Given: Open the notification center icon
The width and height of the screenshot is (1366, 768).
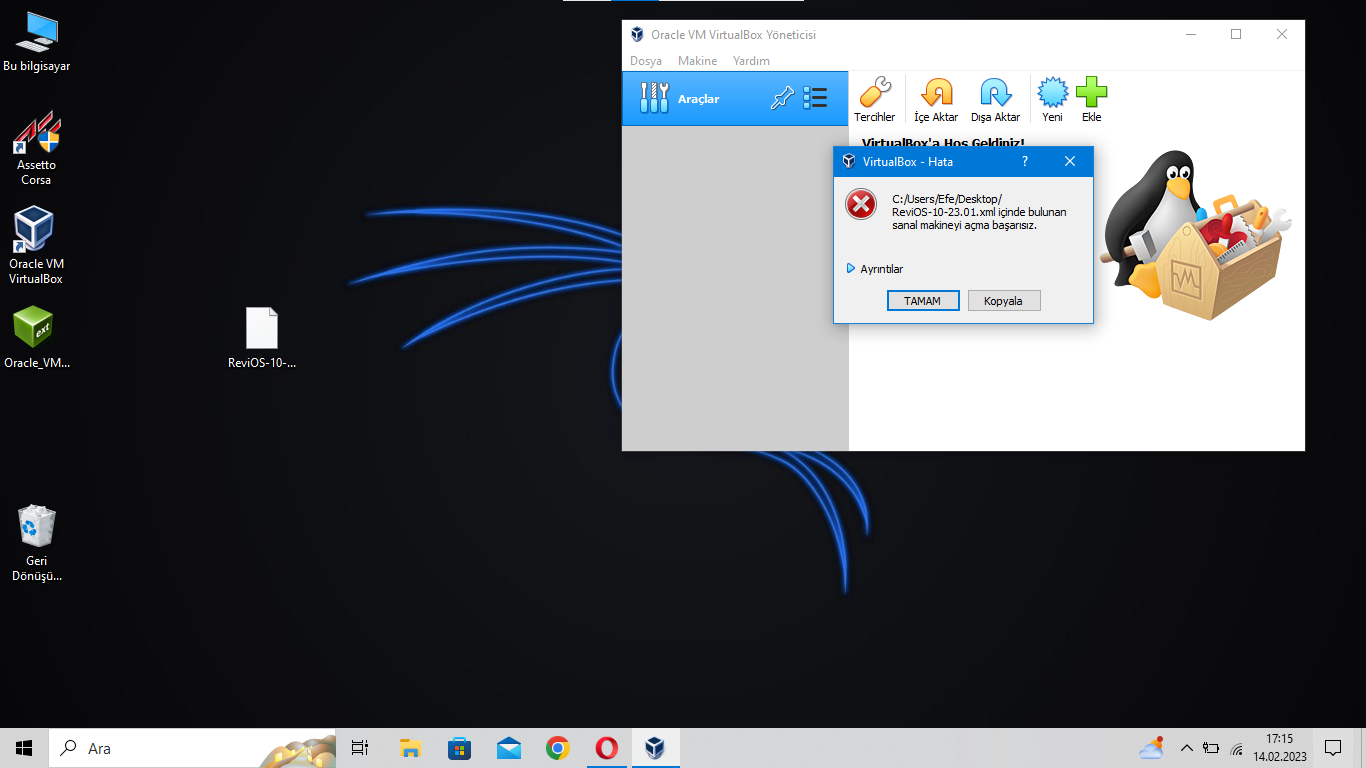Looking at the screenshot, I should pyautogui.click(x=1333, y=748).
